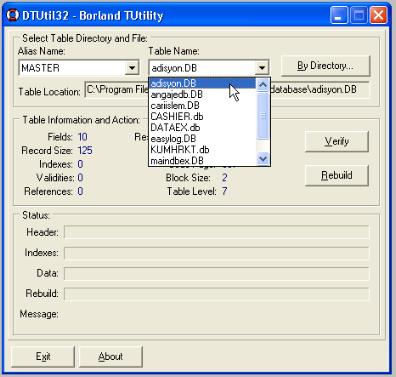Click the list scrollbar up arrow
Screen dimensions: 396x377
(263, 85)
